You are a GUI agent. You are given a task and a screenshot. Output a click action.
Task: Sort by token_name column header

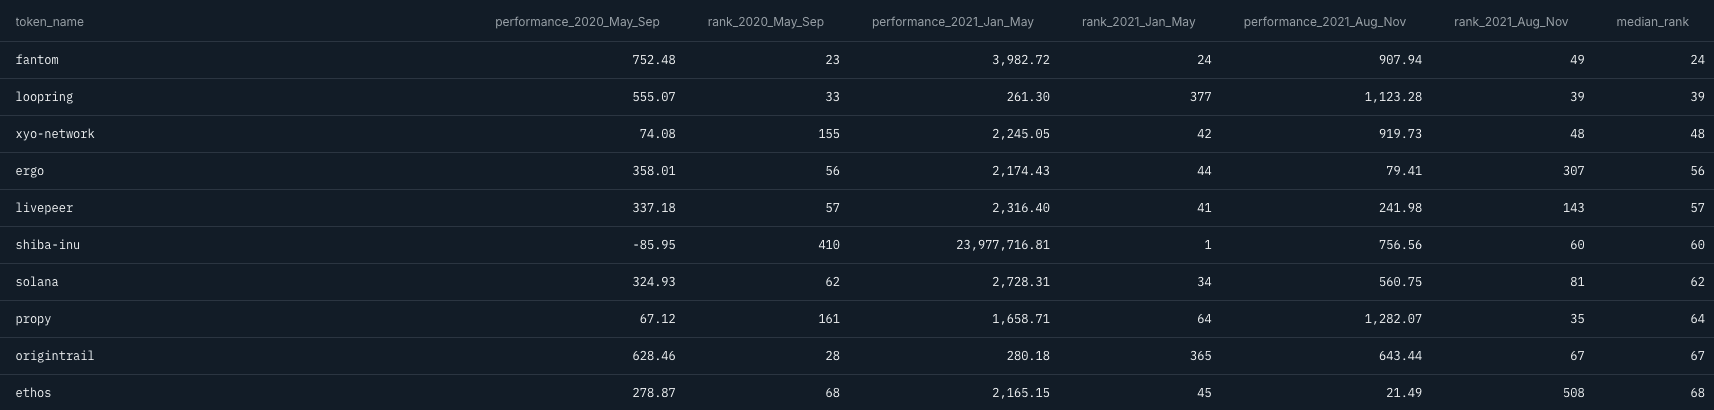tap(49, 22)
